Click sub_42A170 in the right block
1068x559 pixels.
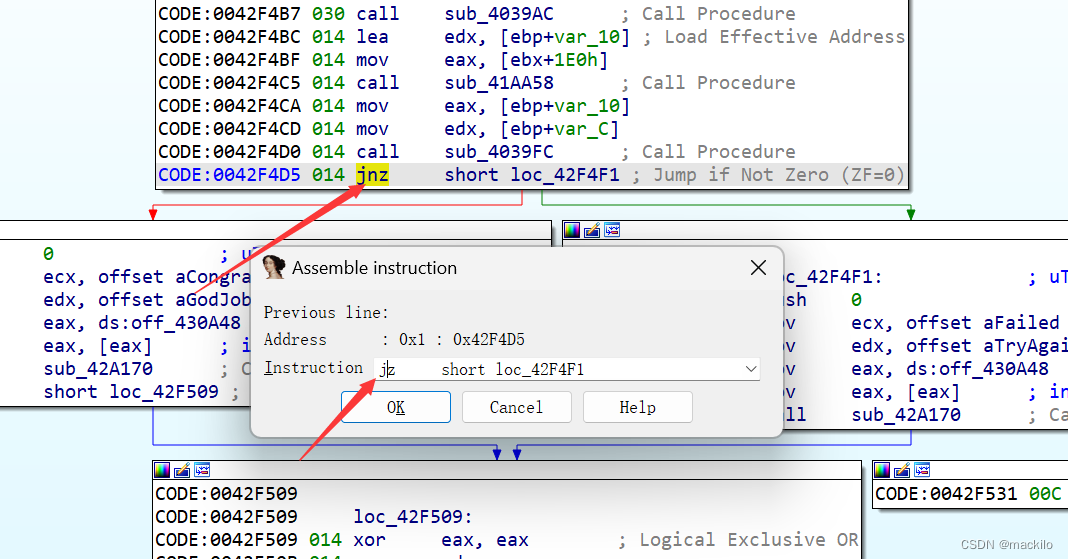click(x=906, y=415)
